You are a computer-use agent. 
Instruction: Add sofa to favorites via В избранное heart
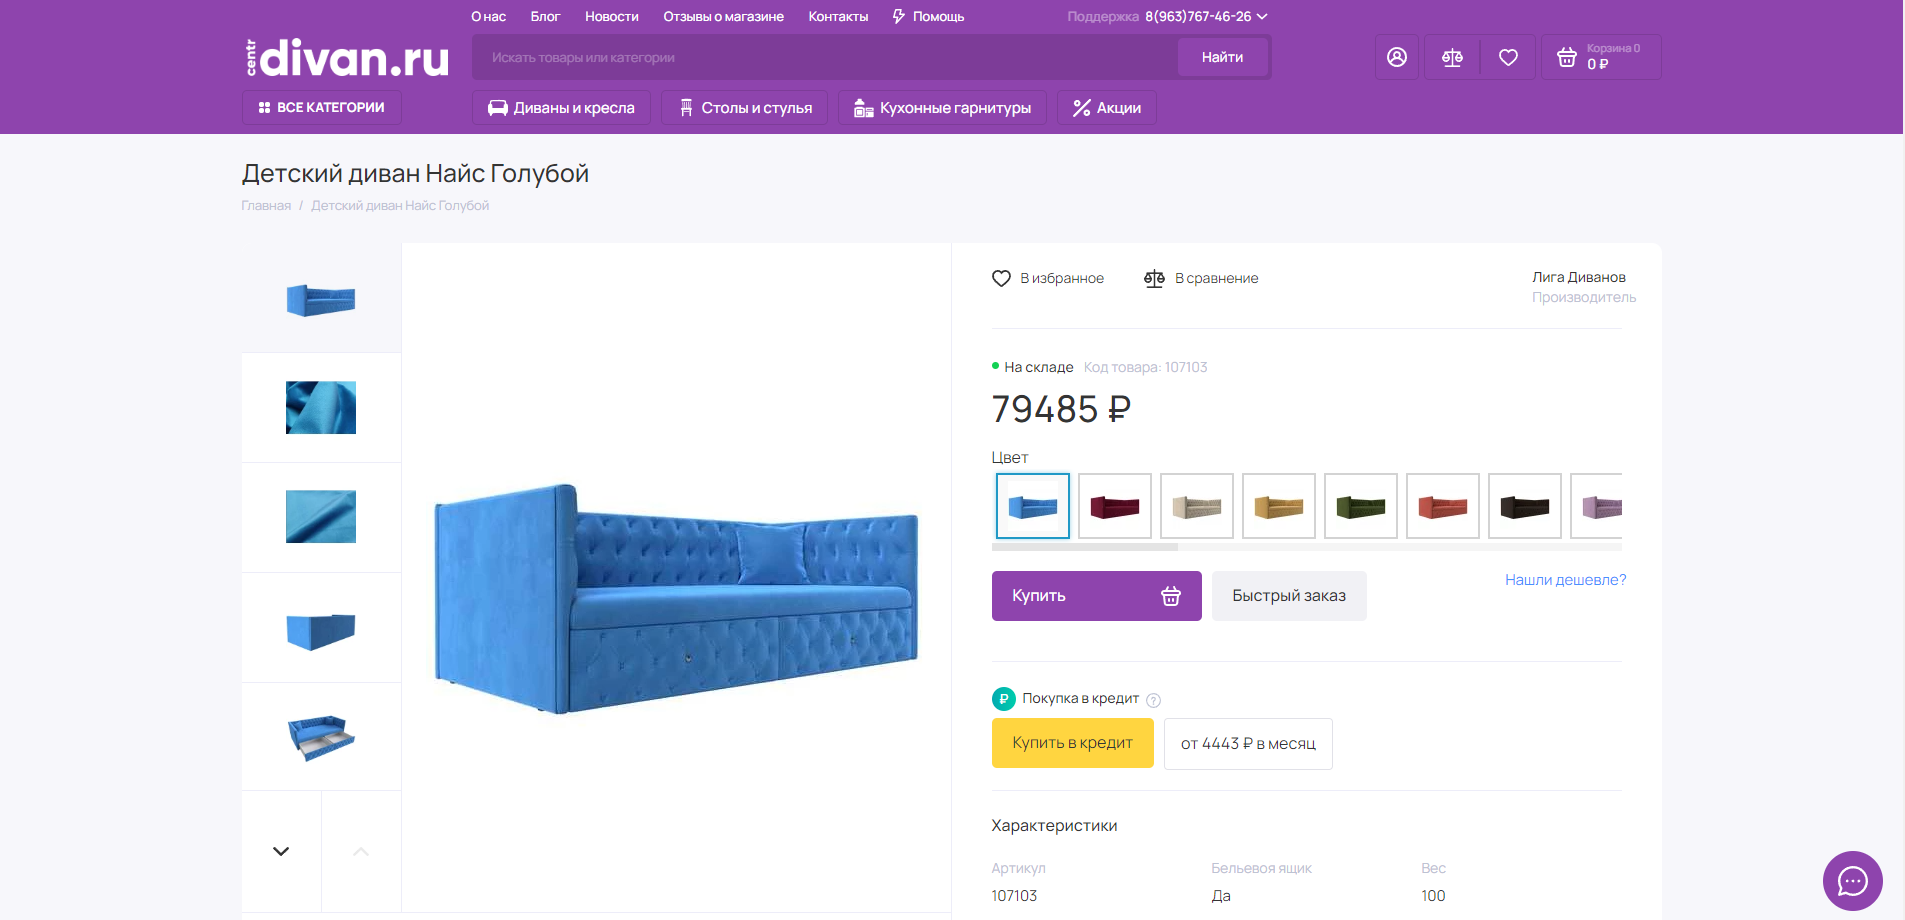point(1001,278)
